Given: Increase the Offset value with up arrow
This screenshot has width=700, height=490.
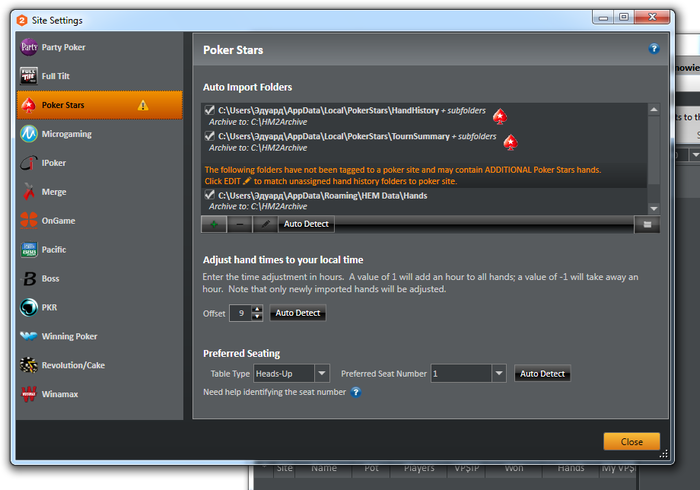Looking at the screenshot, I should [x=257, y=309].
